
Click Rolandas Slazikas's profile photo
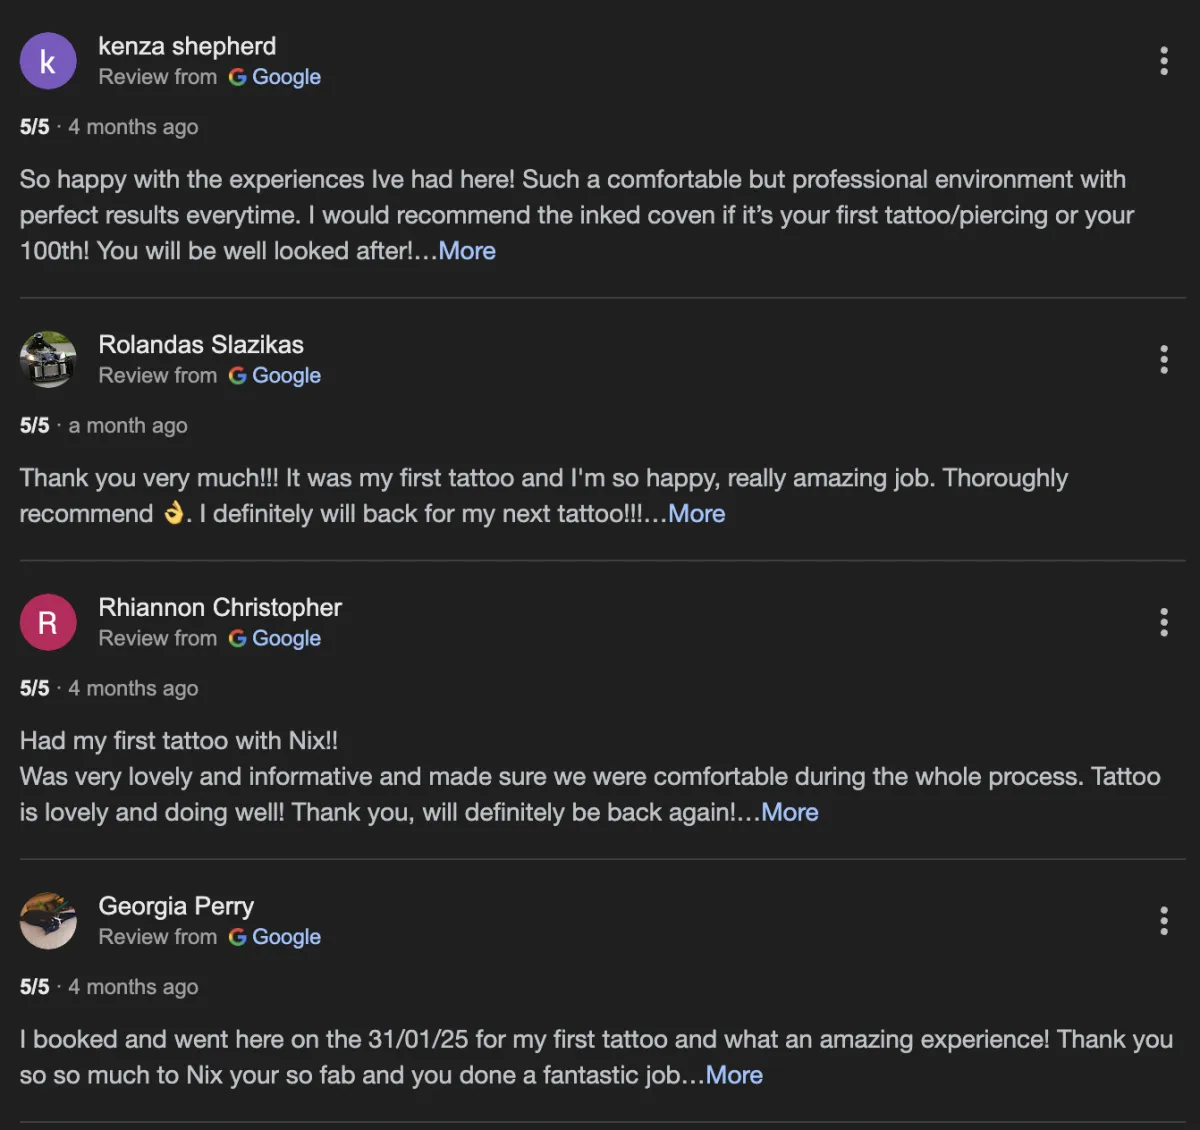pos(48,359)
